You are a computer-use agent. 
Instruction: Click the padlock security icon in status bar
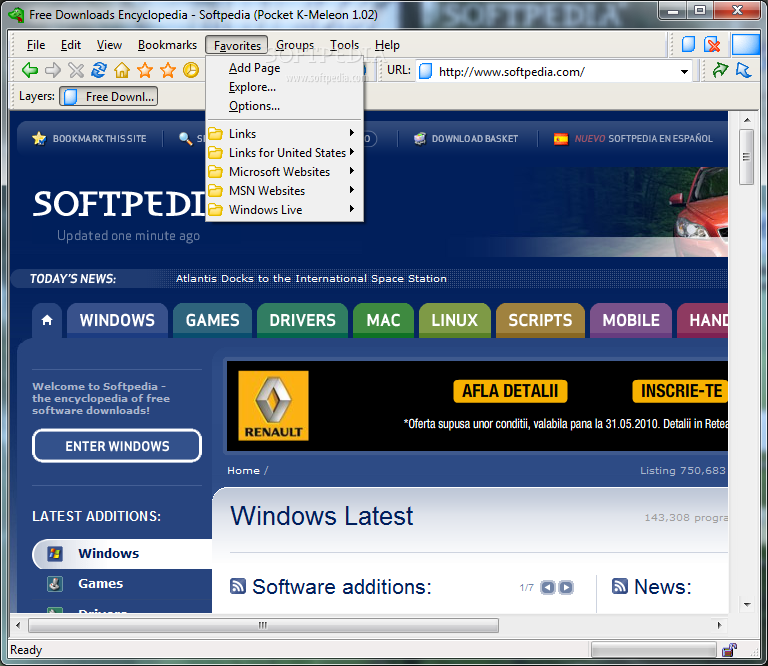tap(729, 650)
